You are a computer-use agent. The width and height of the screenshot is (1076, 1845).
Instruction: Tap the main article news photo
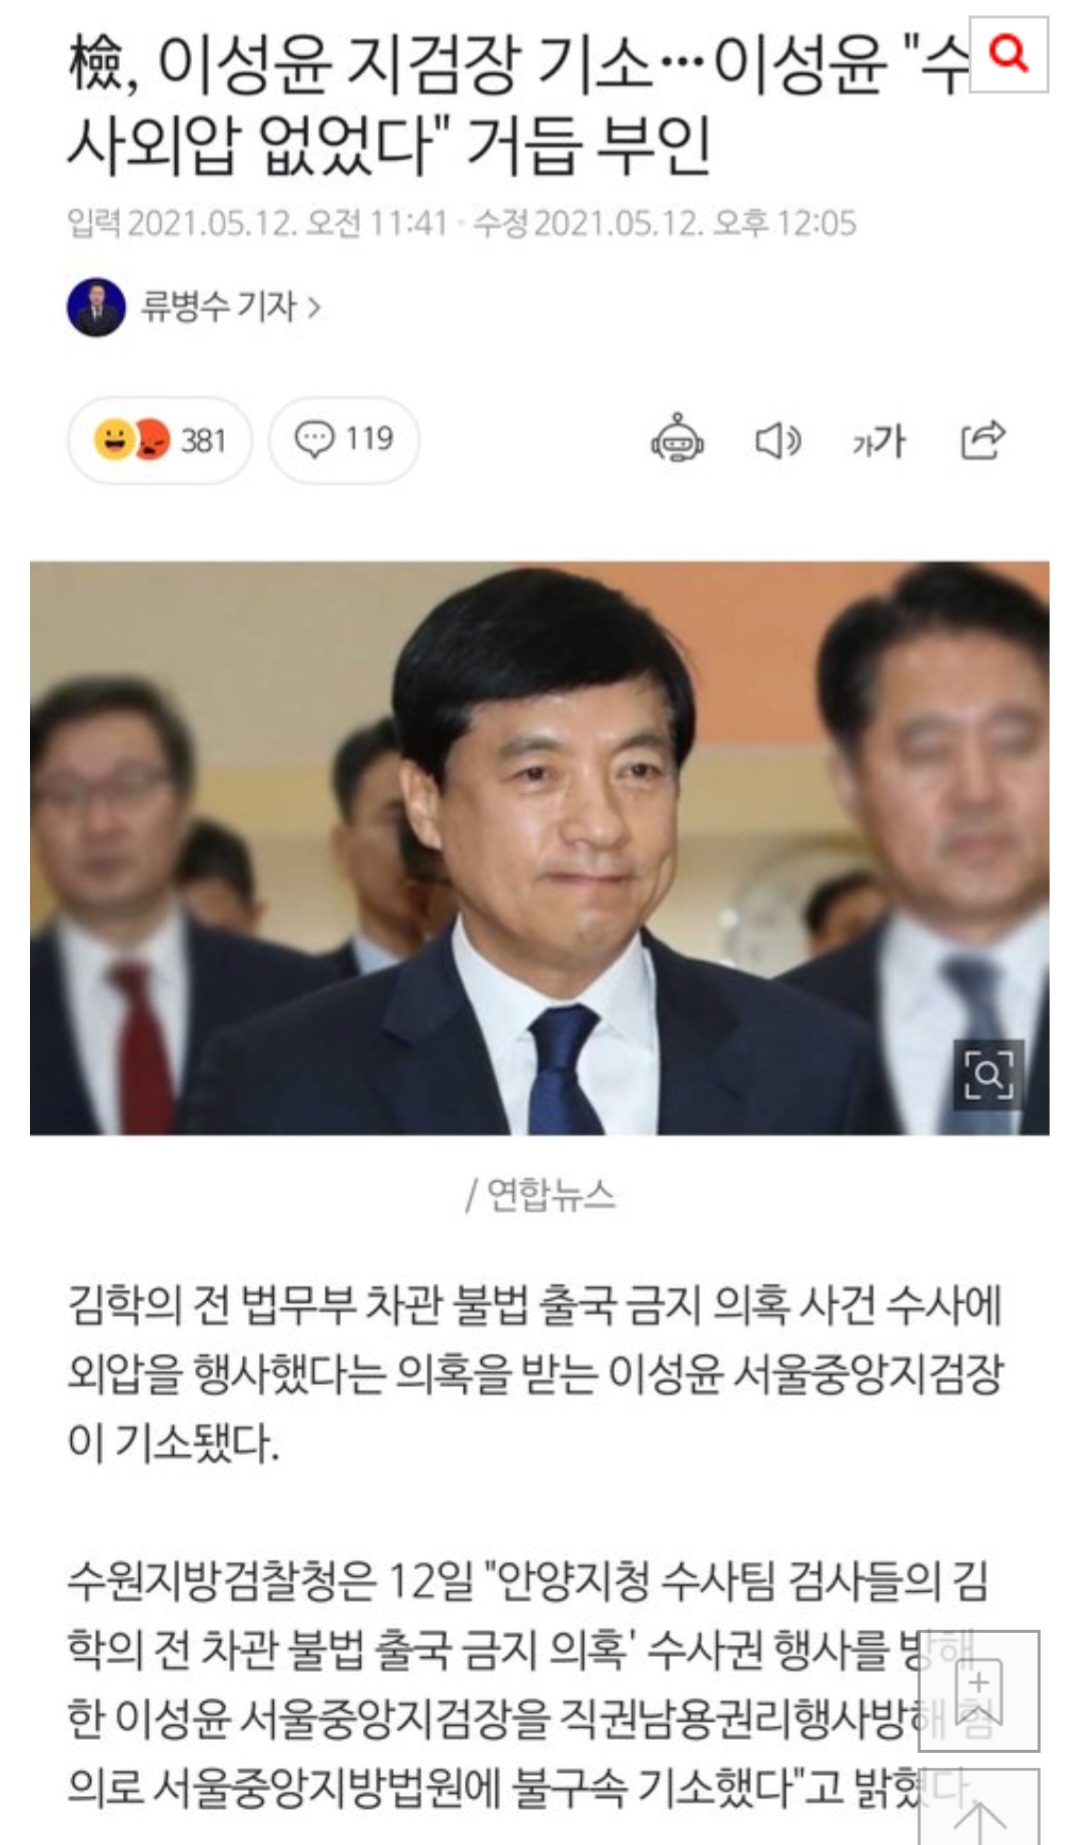pyautogui.click(x=539, y=848)
